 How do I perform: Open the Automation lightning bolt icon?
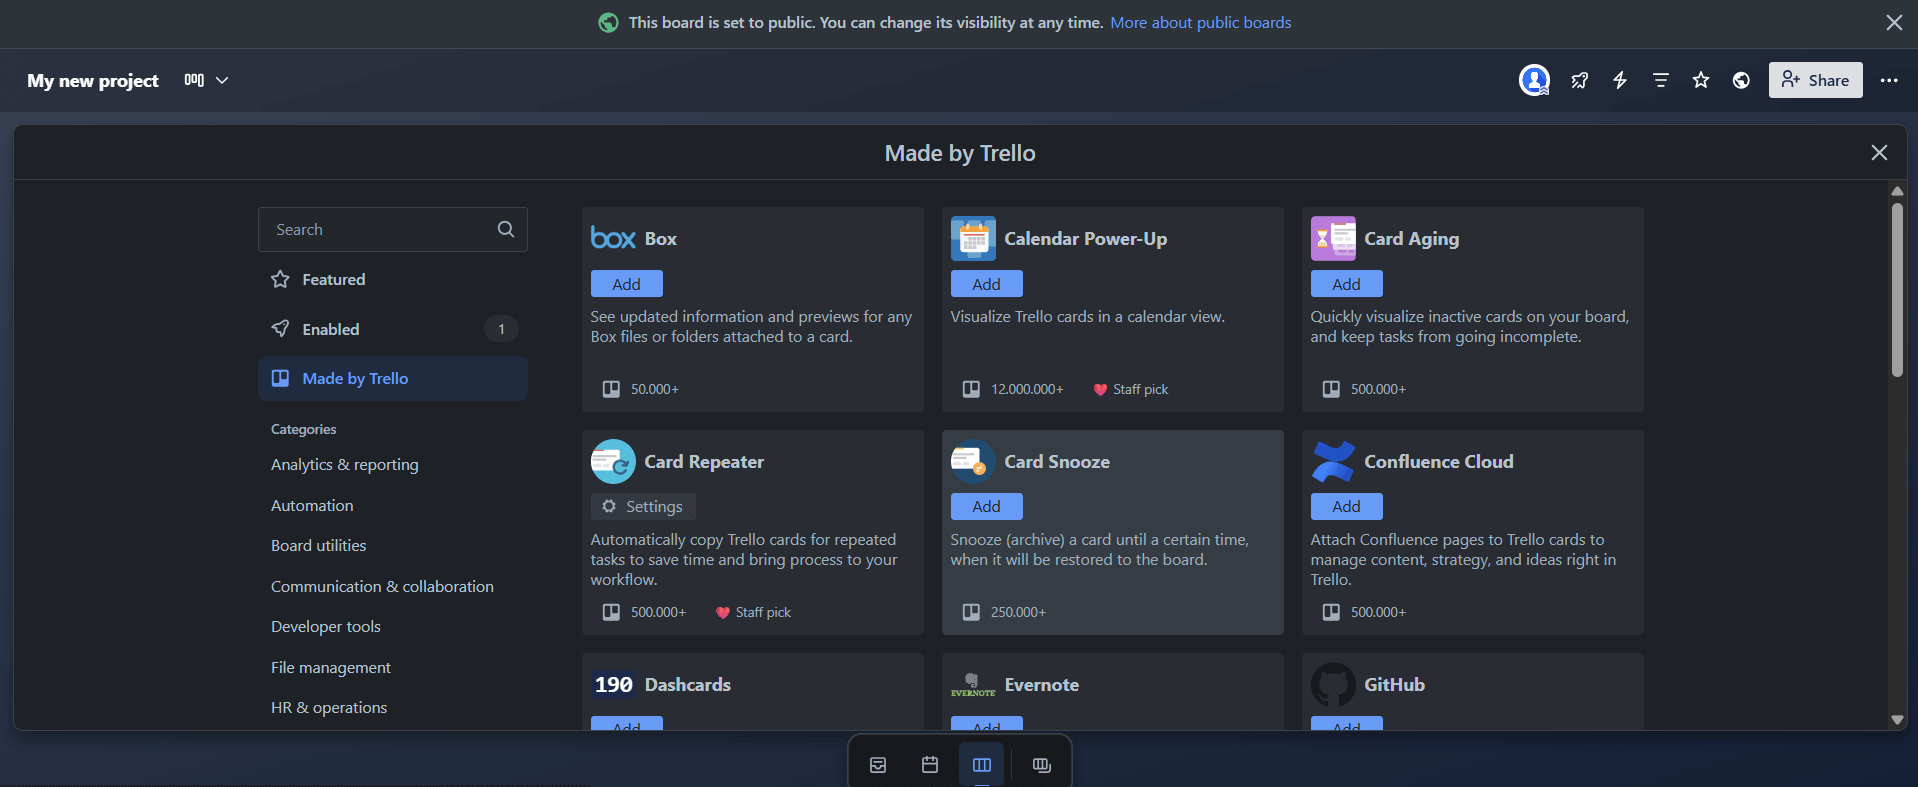[x=1620, y=80]
